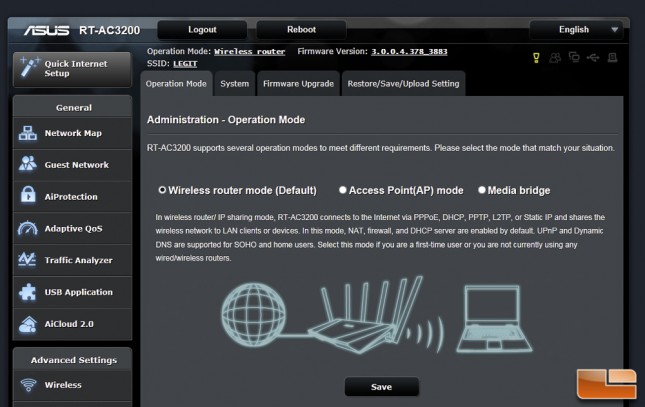Viewport: 645px width, 407px height.
Task: Click the guest users status icon
Action: tap(555, 58)
